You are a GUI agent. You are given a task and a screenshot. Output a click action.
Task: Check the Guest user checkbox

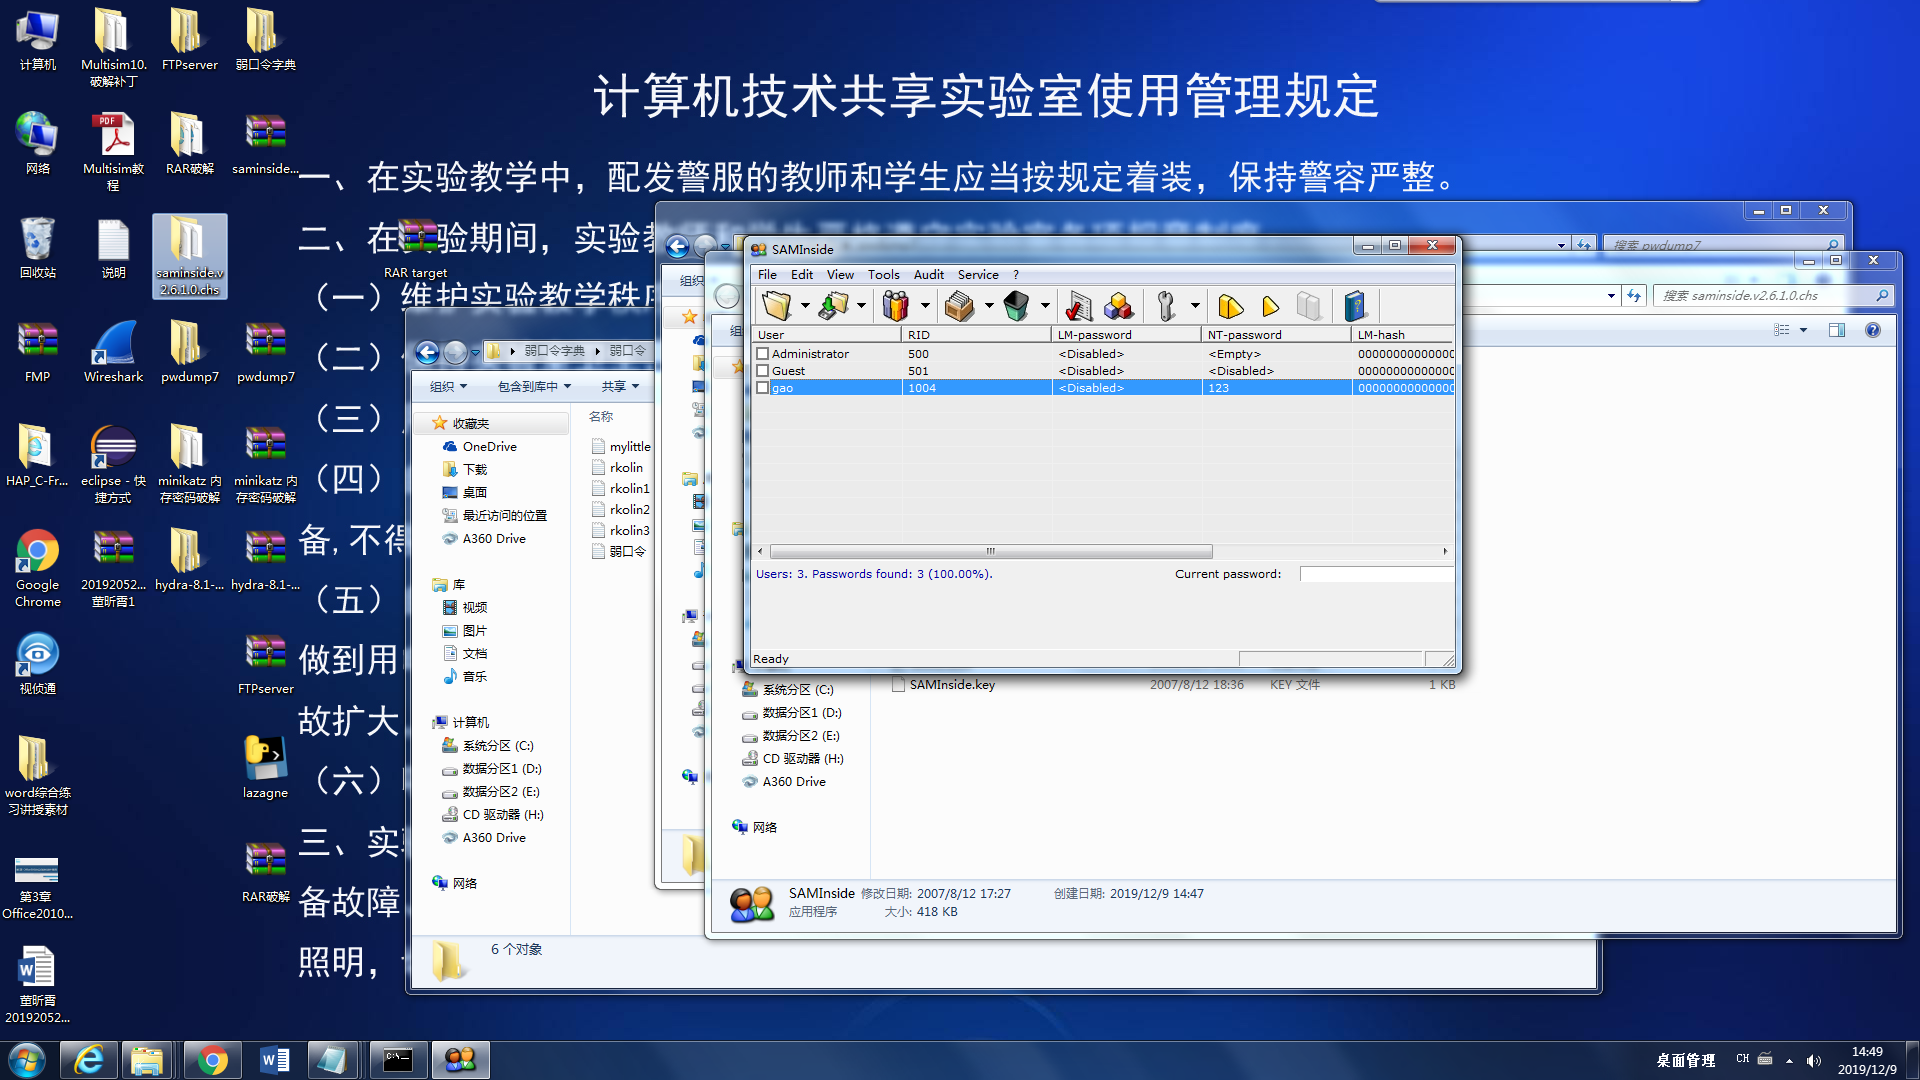(763, 371)
